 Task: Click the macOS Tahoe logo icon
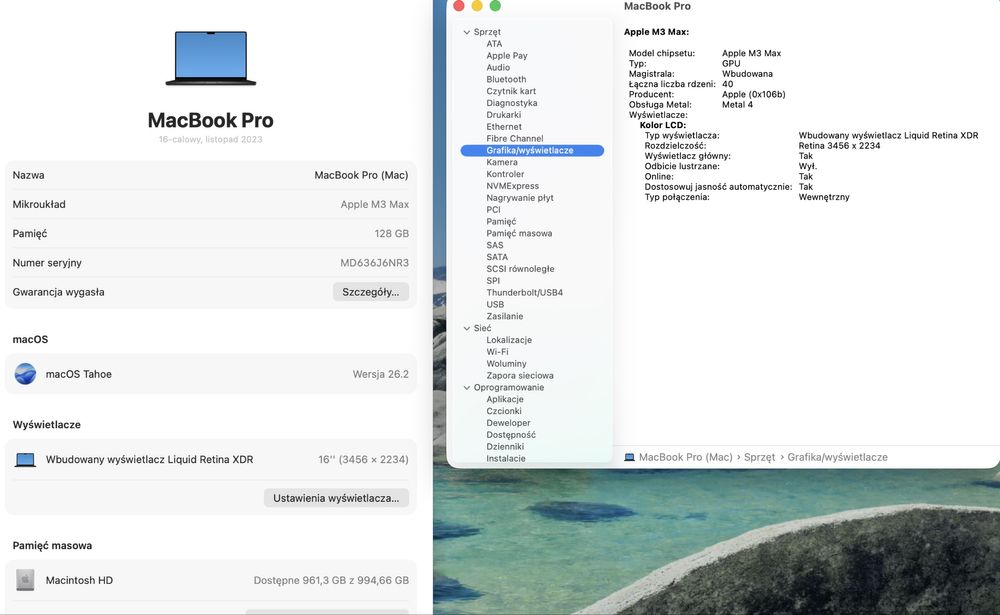[26, 374]
